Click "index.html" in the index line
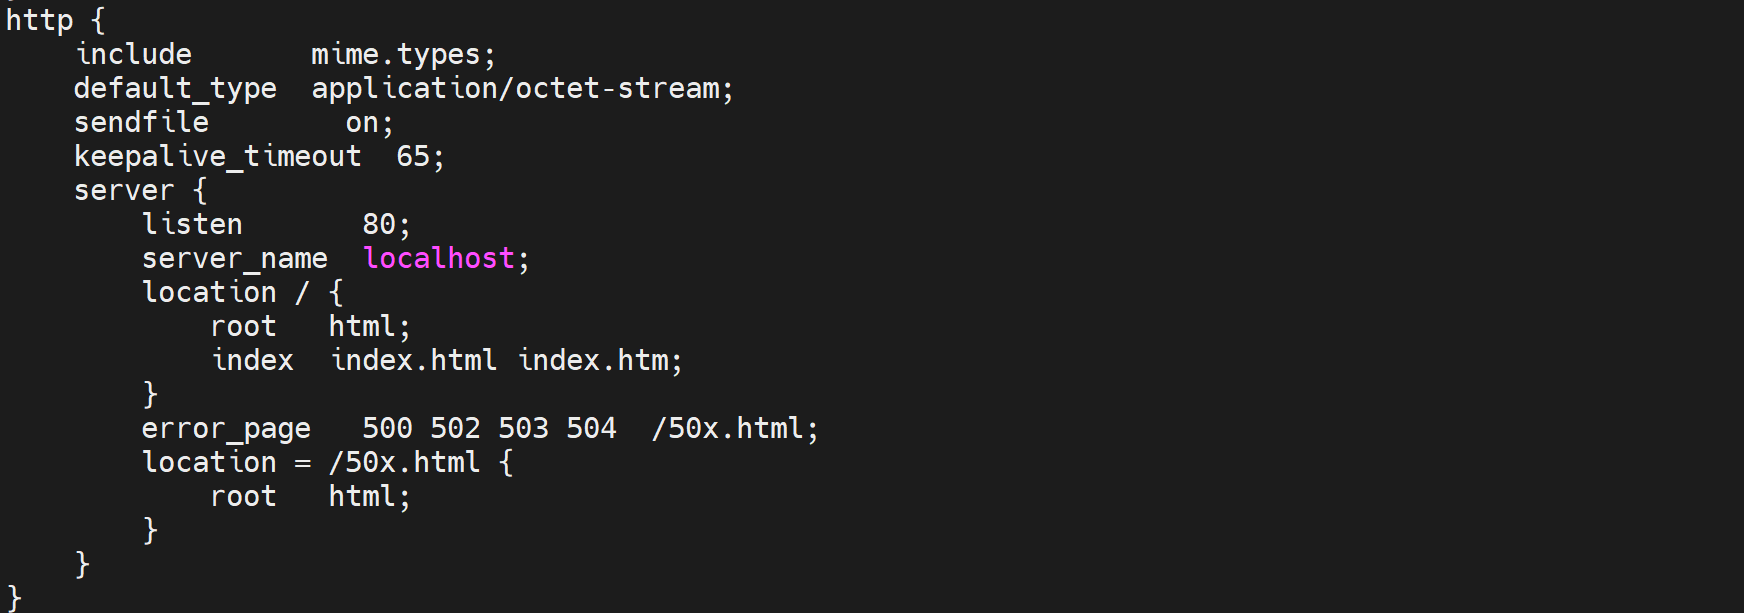This screenshot has width=1744, height=613. point(414,360)
